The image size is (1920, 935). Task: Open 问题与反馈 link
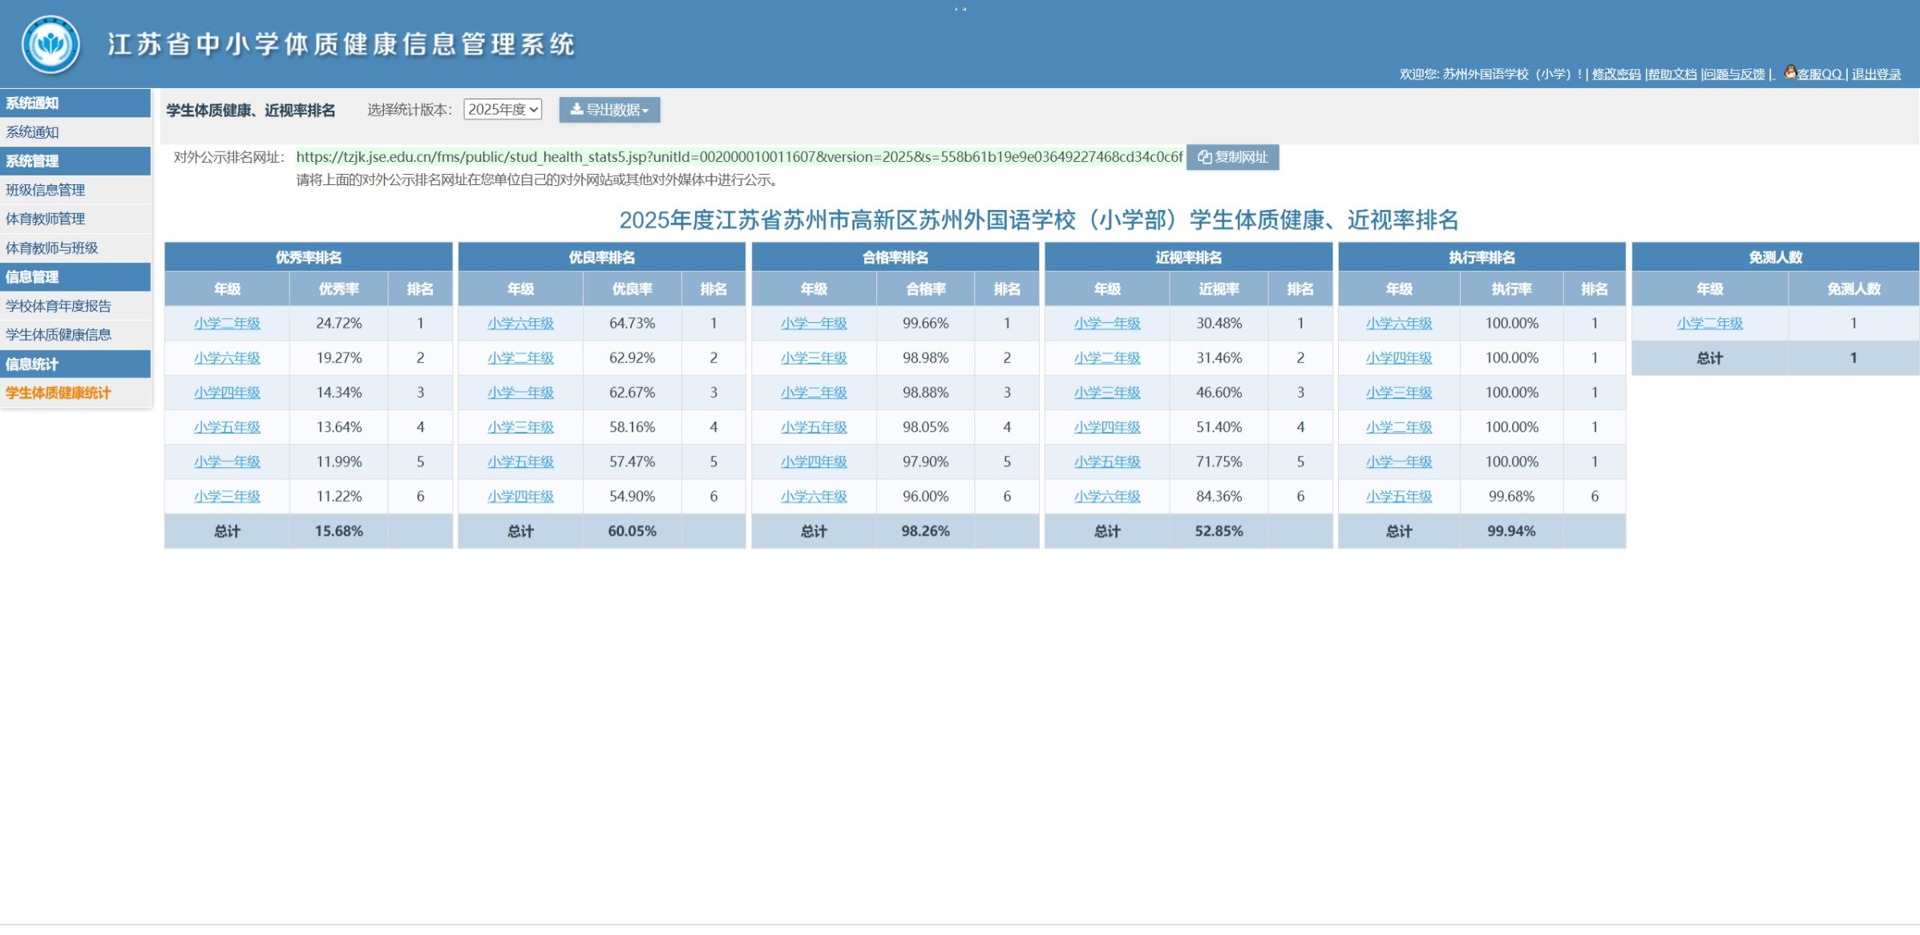tap(1735, 74)
